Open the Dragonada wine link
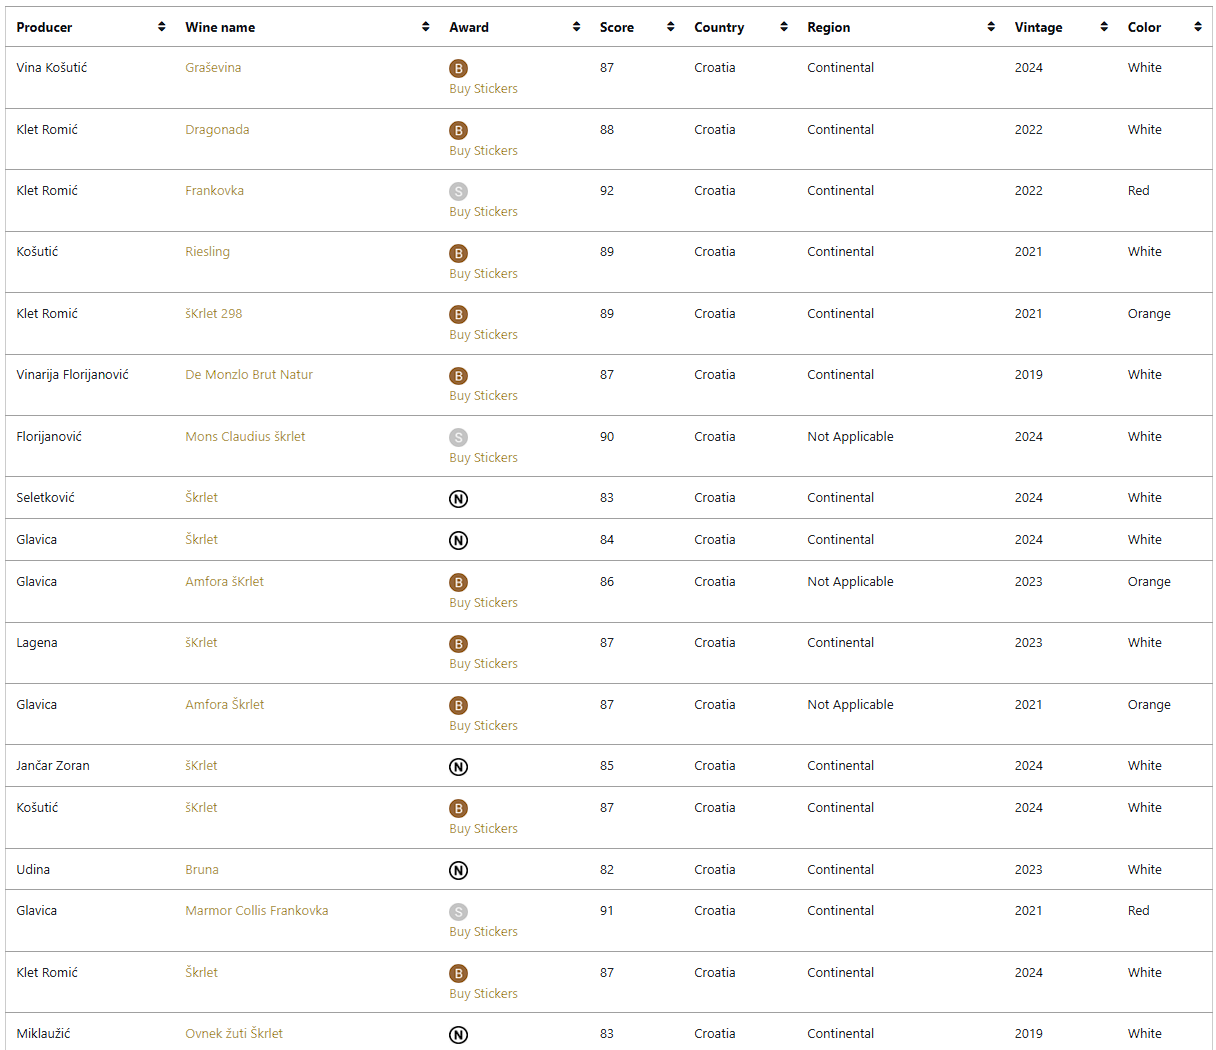 (x=217, y=130)
